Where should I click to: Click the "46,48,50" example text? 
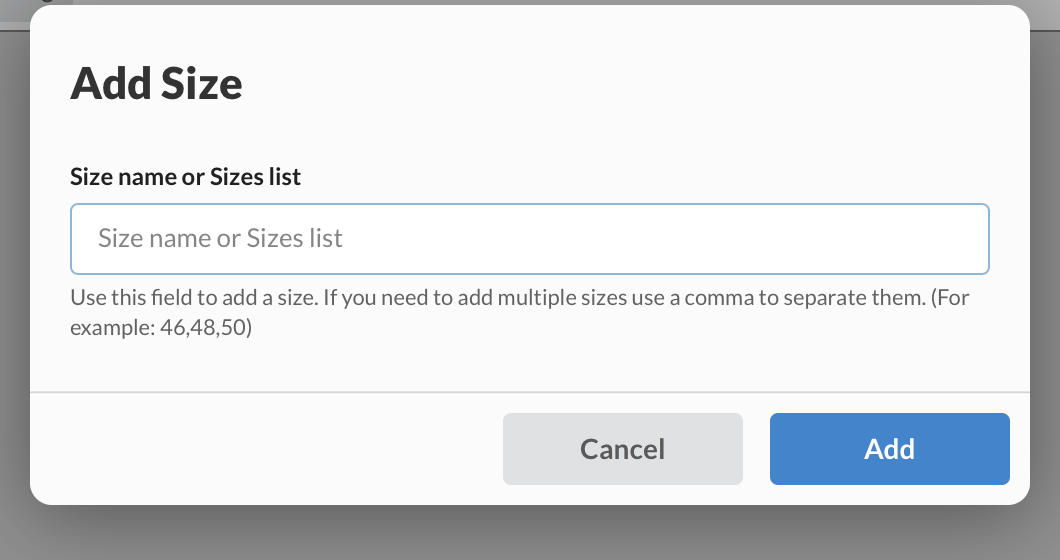coord(205,328)
